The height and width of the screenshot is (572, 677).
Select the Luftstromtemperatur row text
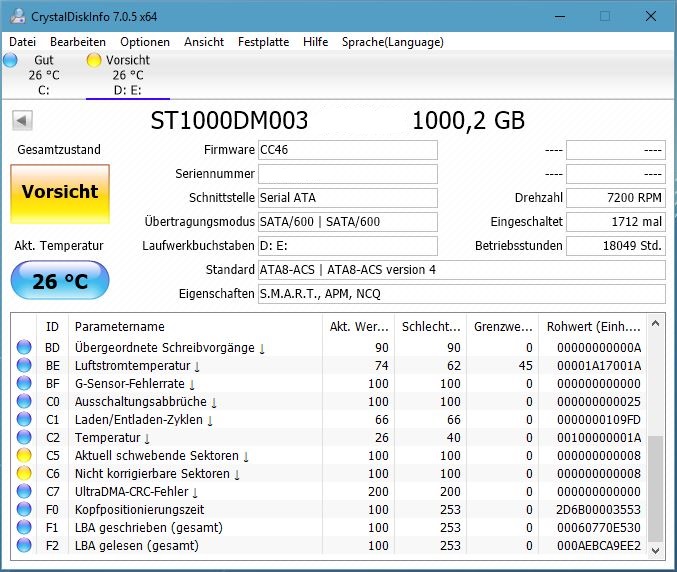tap(132, 366)
